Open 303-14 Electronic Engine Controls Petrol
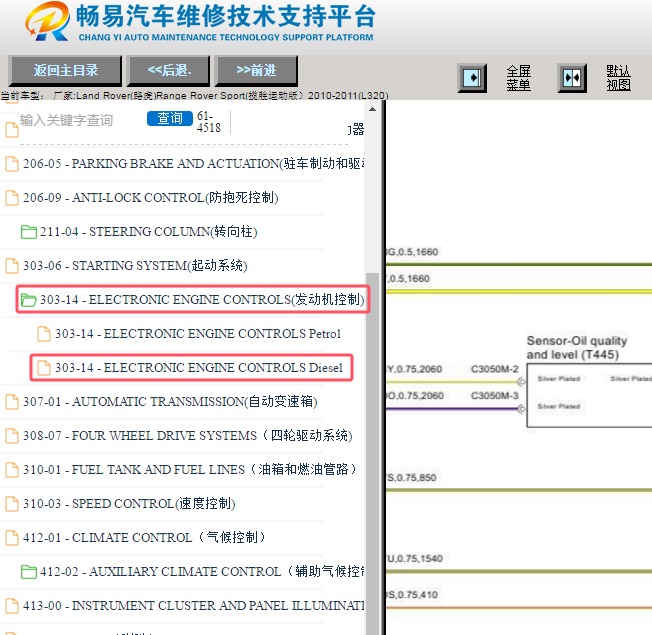The image size is (652, 635). [x=198, y=334]
